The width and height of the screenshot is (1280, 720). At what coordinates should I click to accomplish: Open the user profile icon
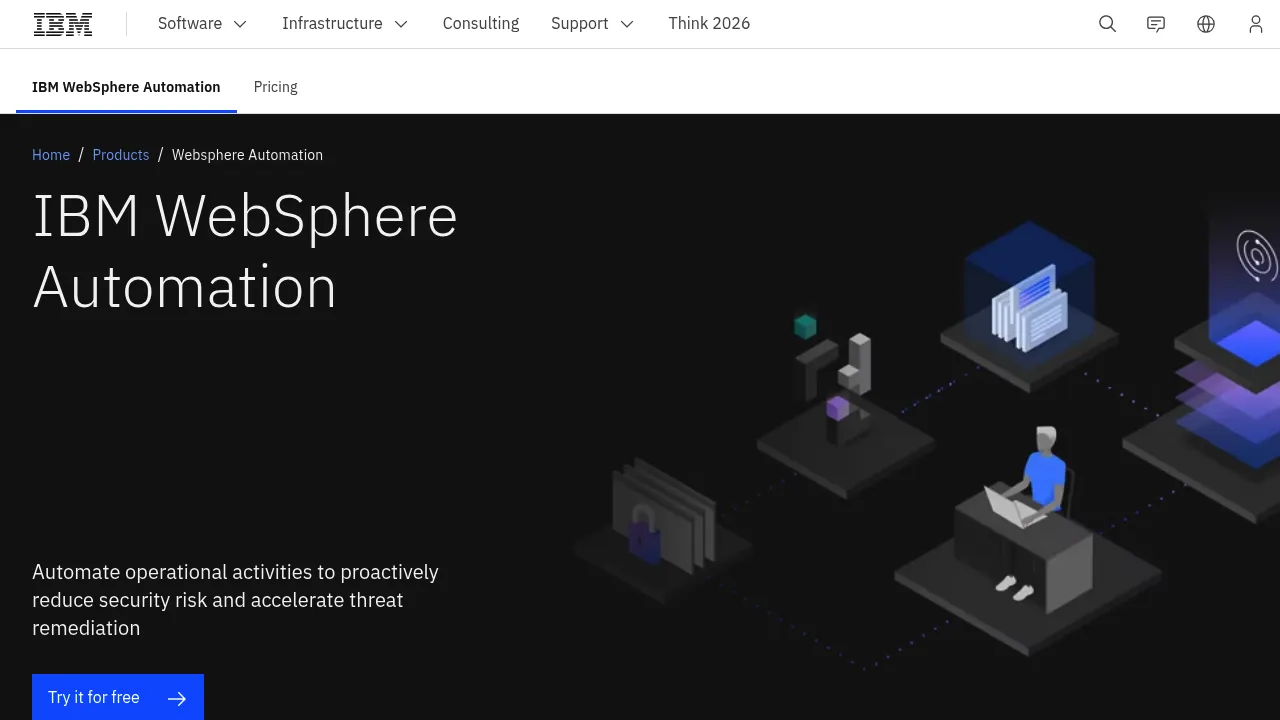pyautogui.click(x=1256, y=24)
